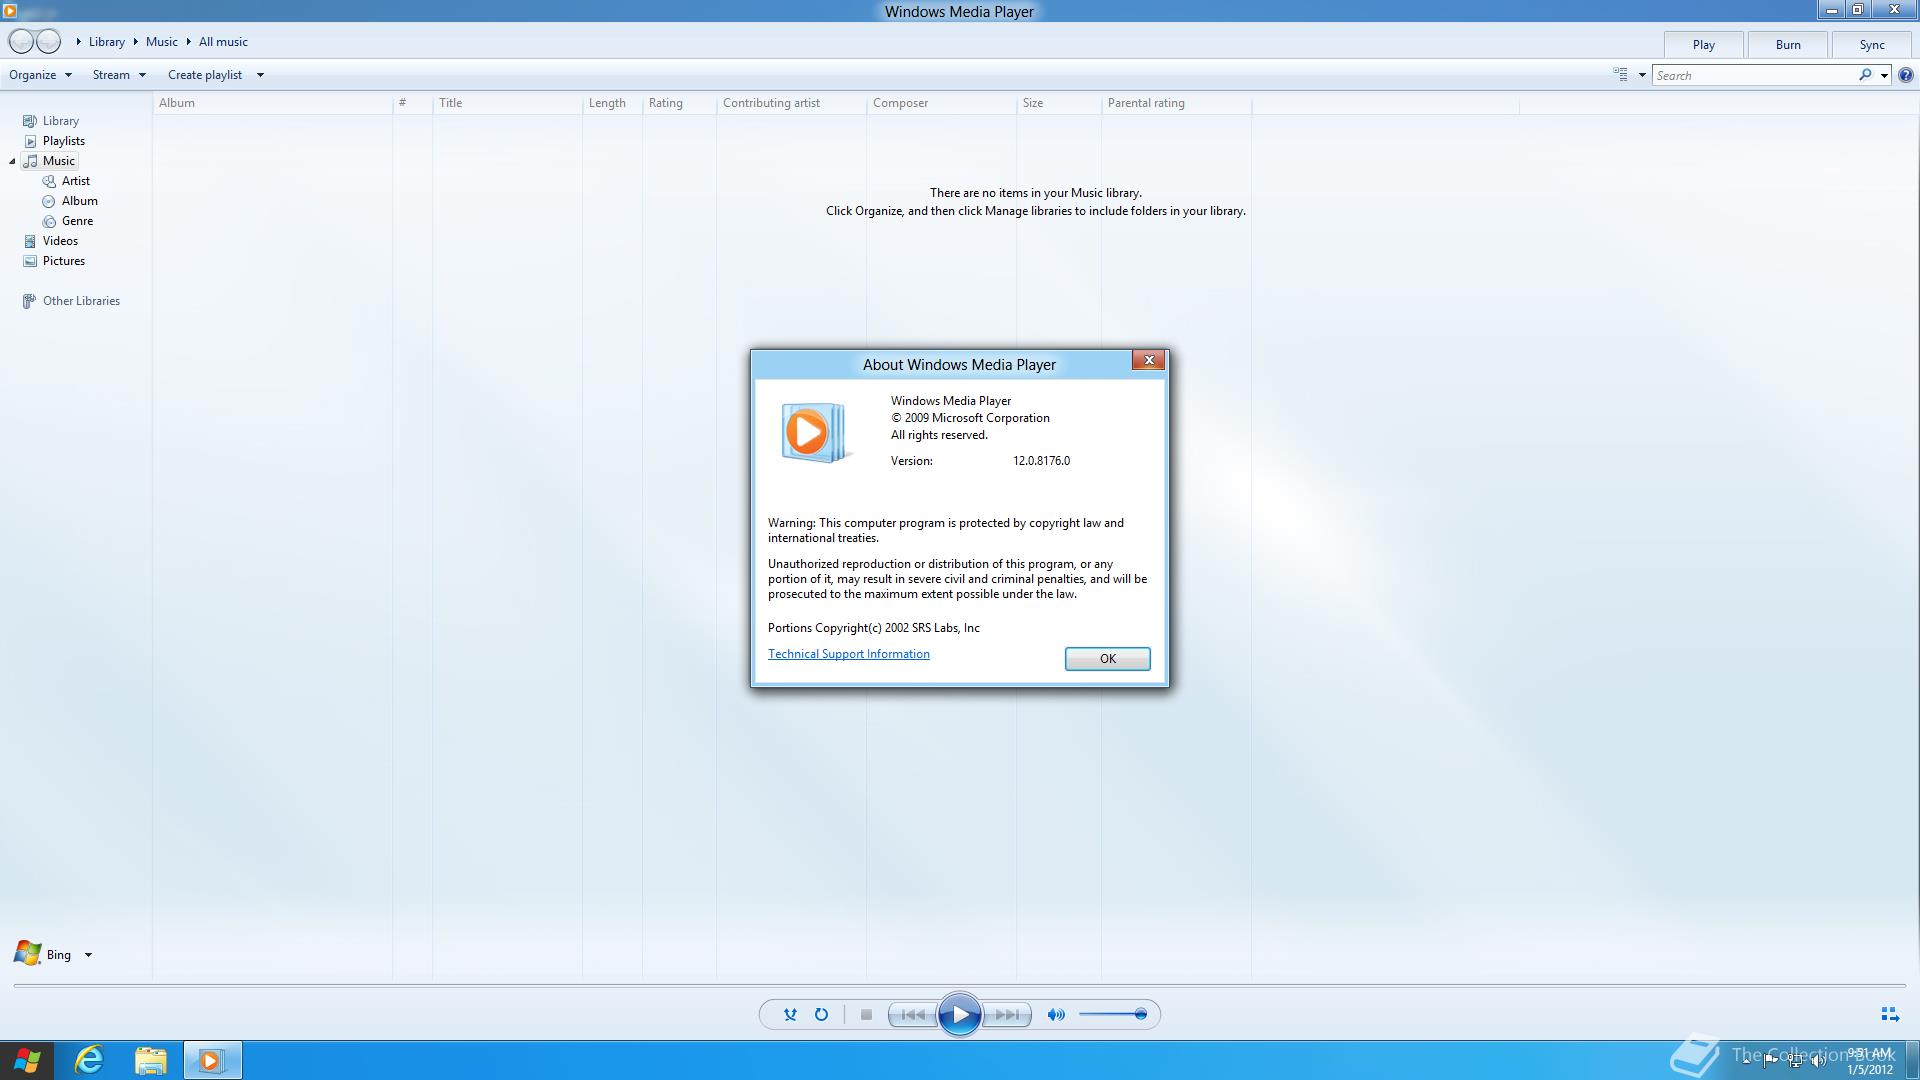Select Pictures in navigation pane
Image resolution: width=1920 pixels, height=1080 pixels.
click(x=63, y=261)
